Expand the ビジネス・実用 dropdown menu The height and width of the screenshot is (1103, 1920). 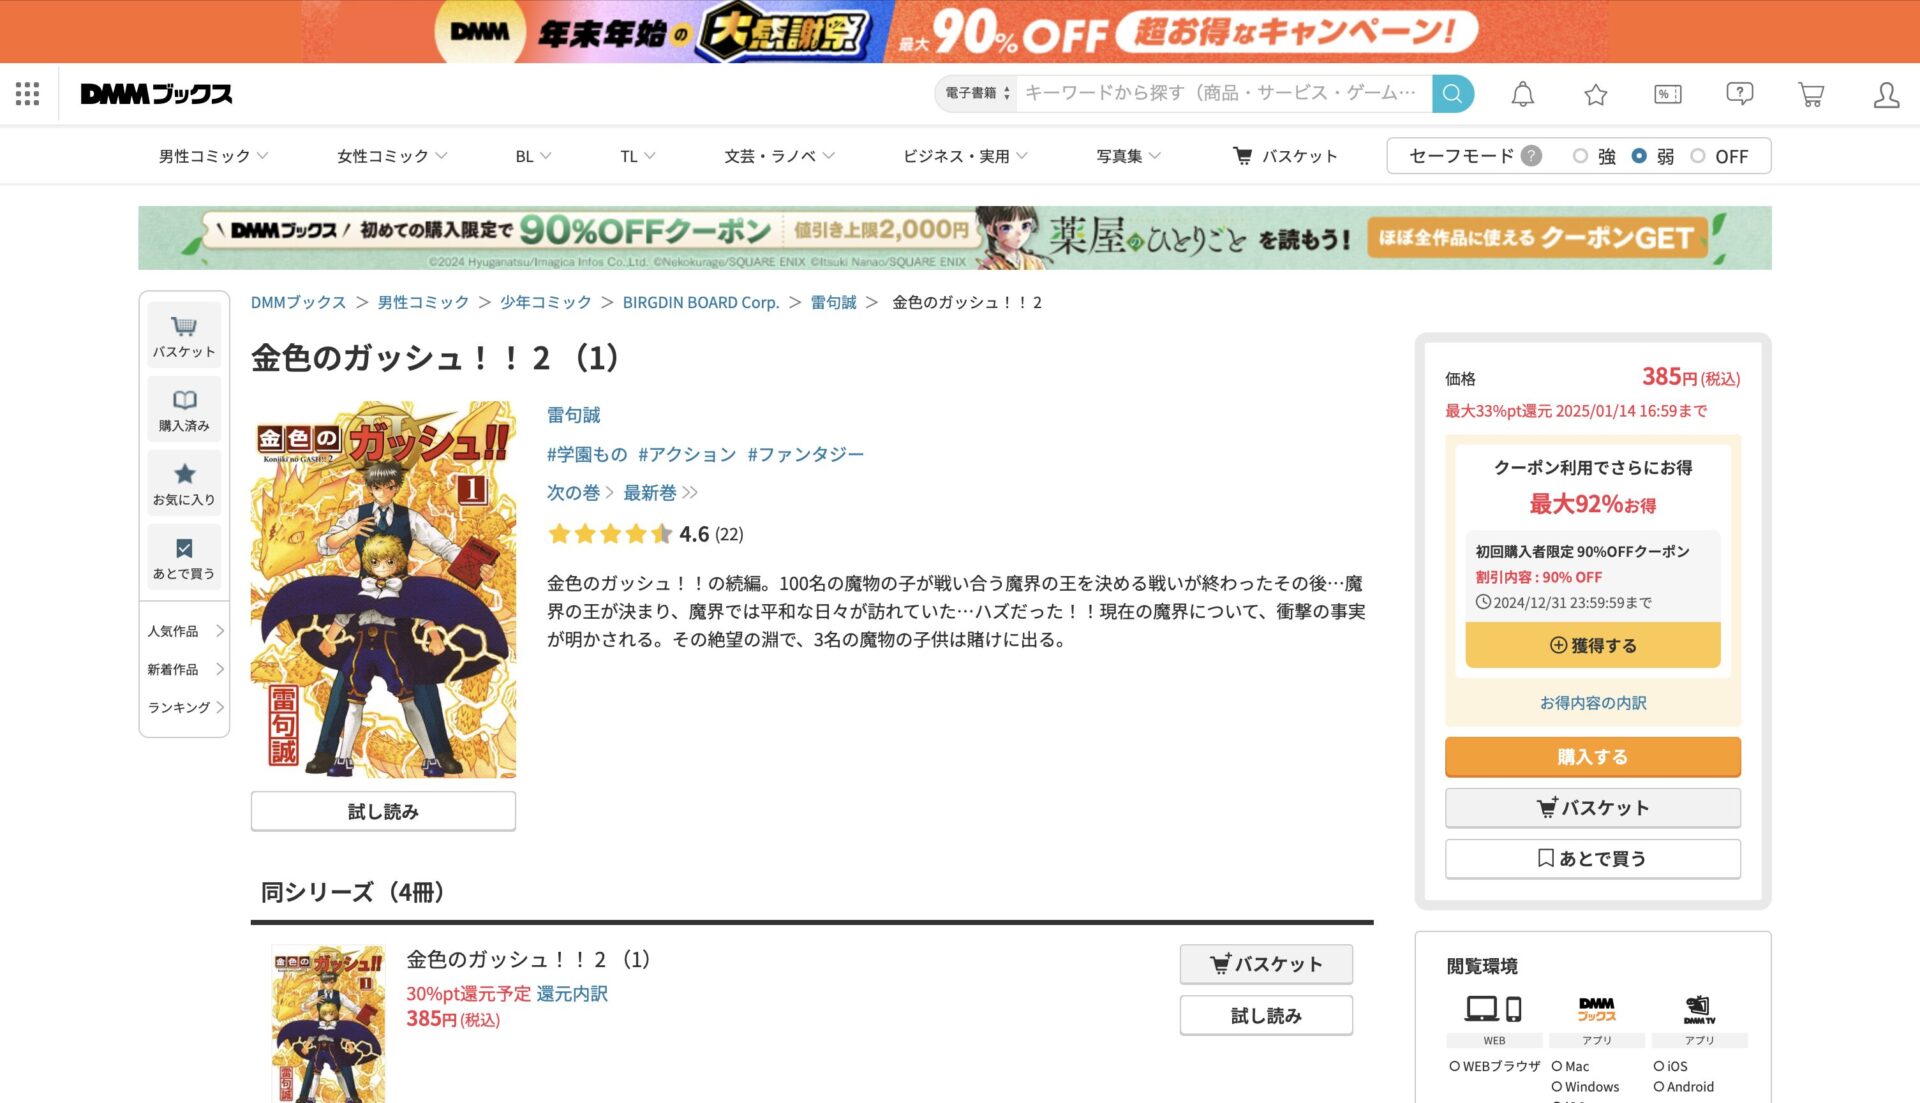point(965,156)
